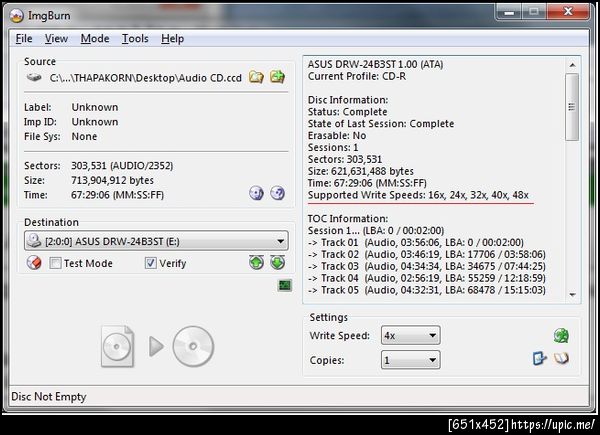Image resolution: width=600 pixels, height=435 pixels.
Task: Click the erase disc icon beside Test Mode
Action: tap(34, 263)
